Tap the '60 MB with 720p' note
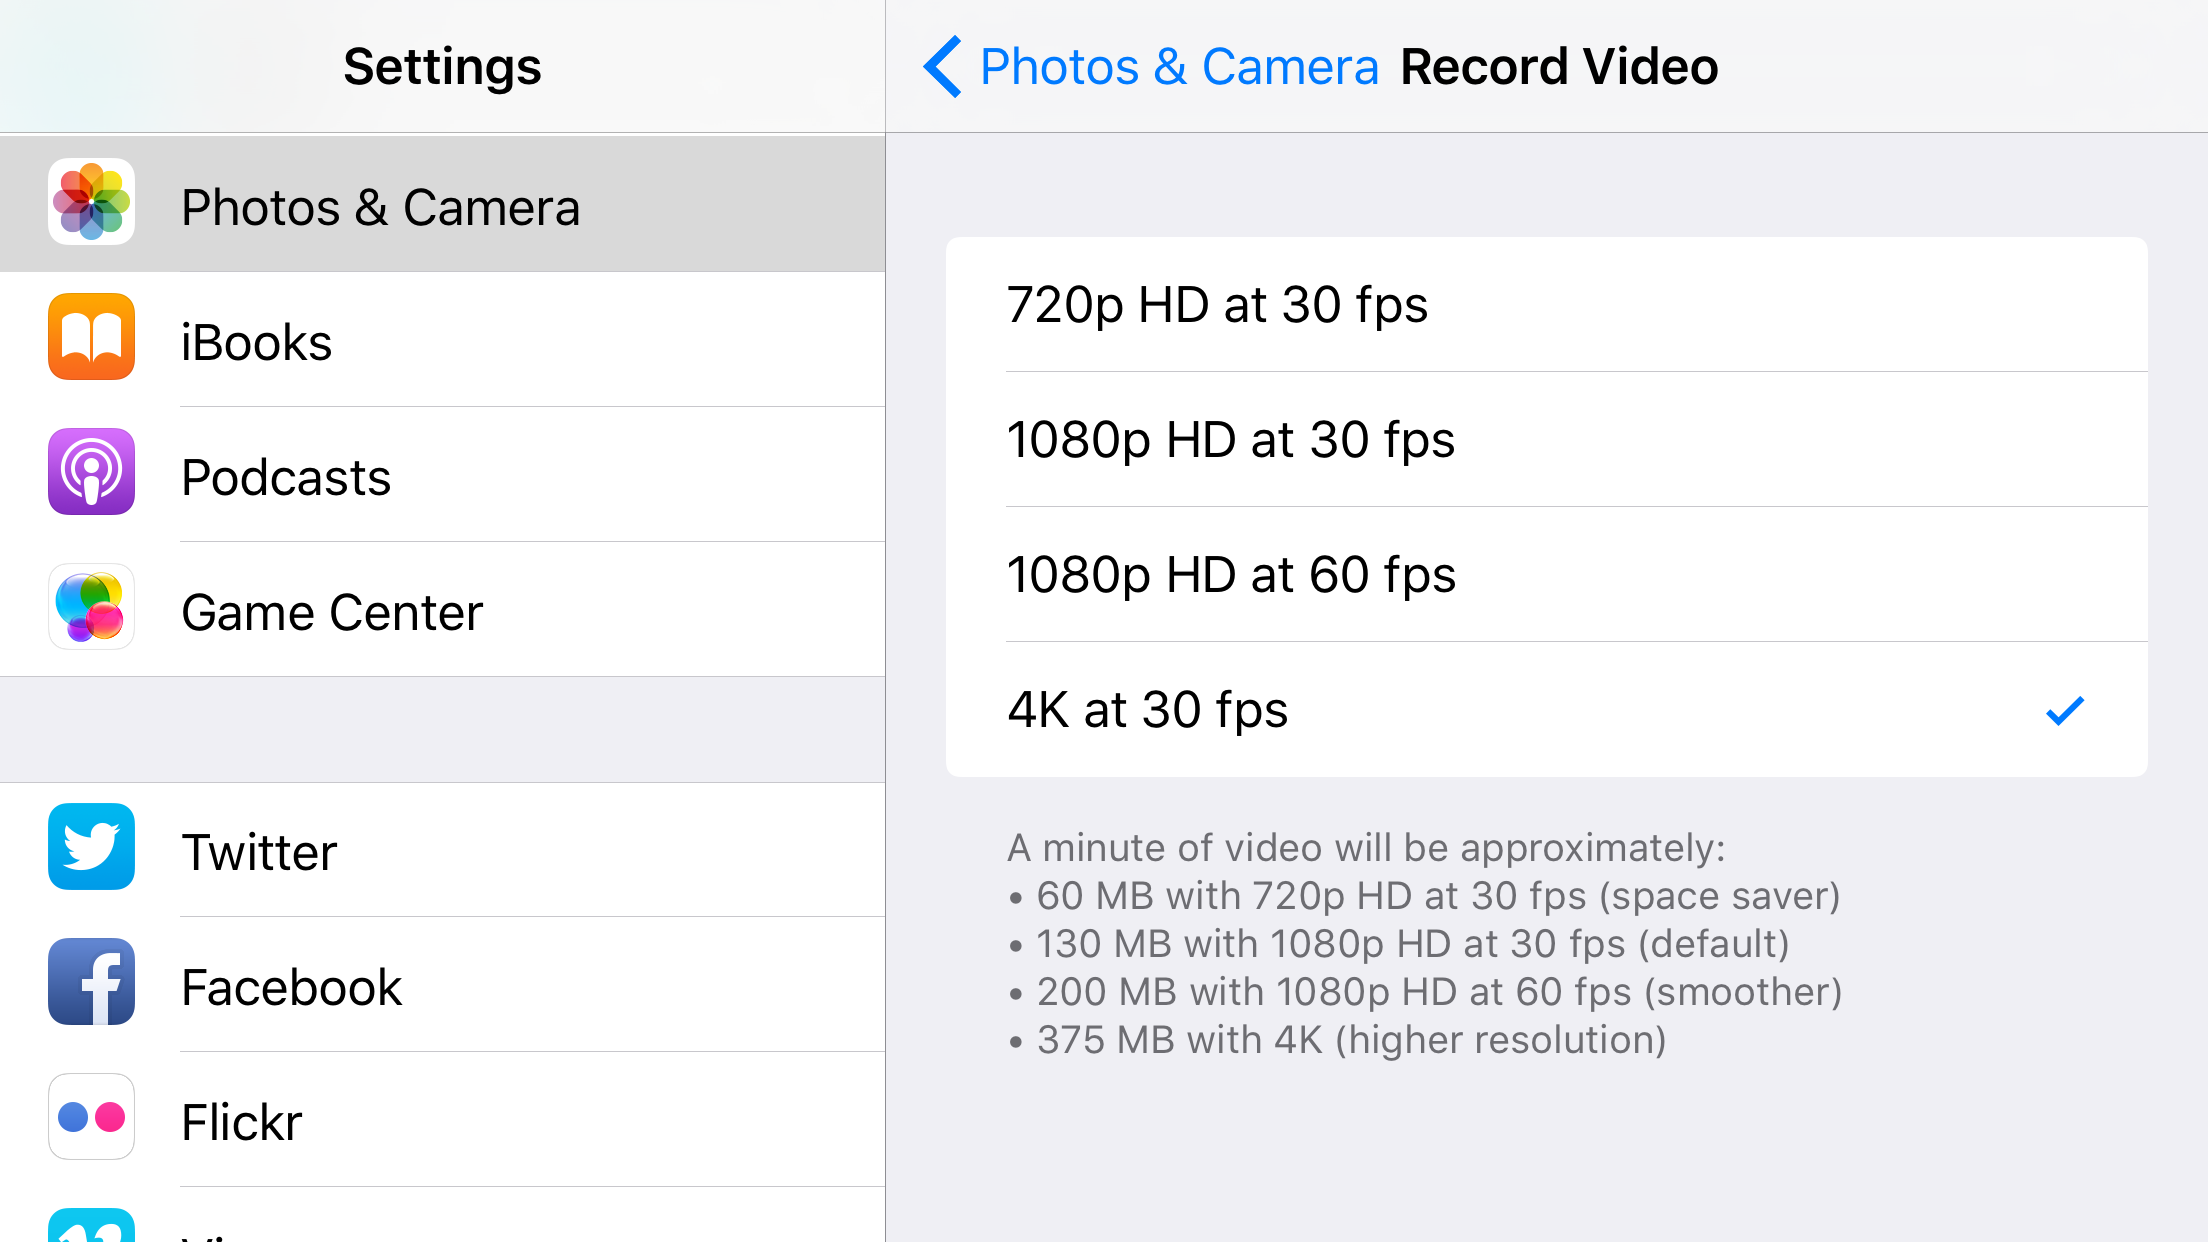 point(1425,896)
